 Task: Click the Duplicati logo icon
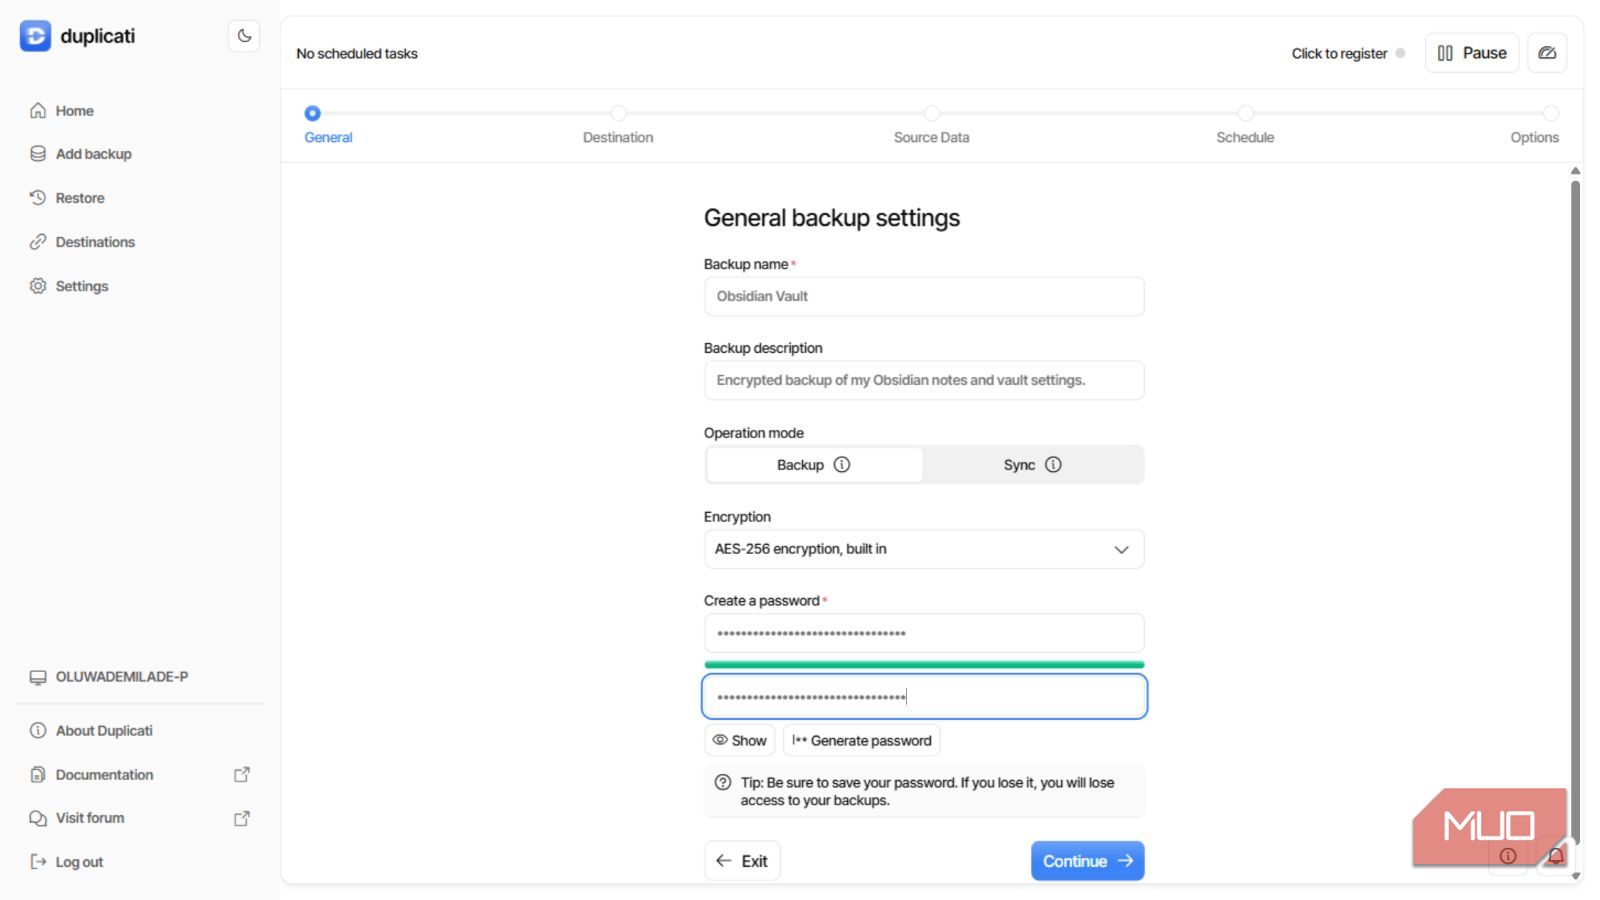pyautogui.click(x=35, y=36)
